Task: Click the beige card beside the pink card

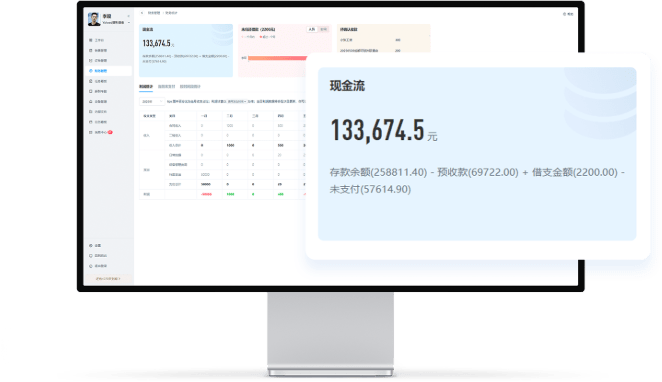Action: click(x=383, y=39)
